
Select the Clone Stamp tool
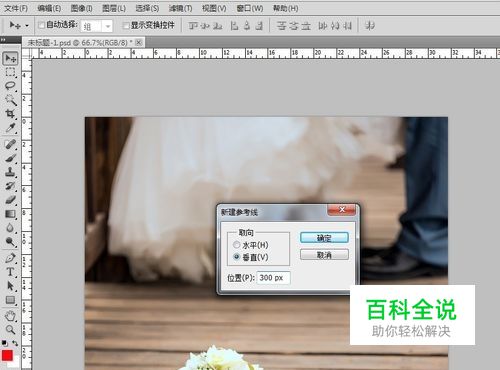pyautogui.click(x=10, y=172)
